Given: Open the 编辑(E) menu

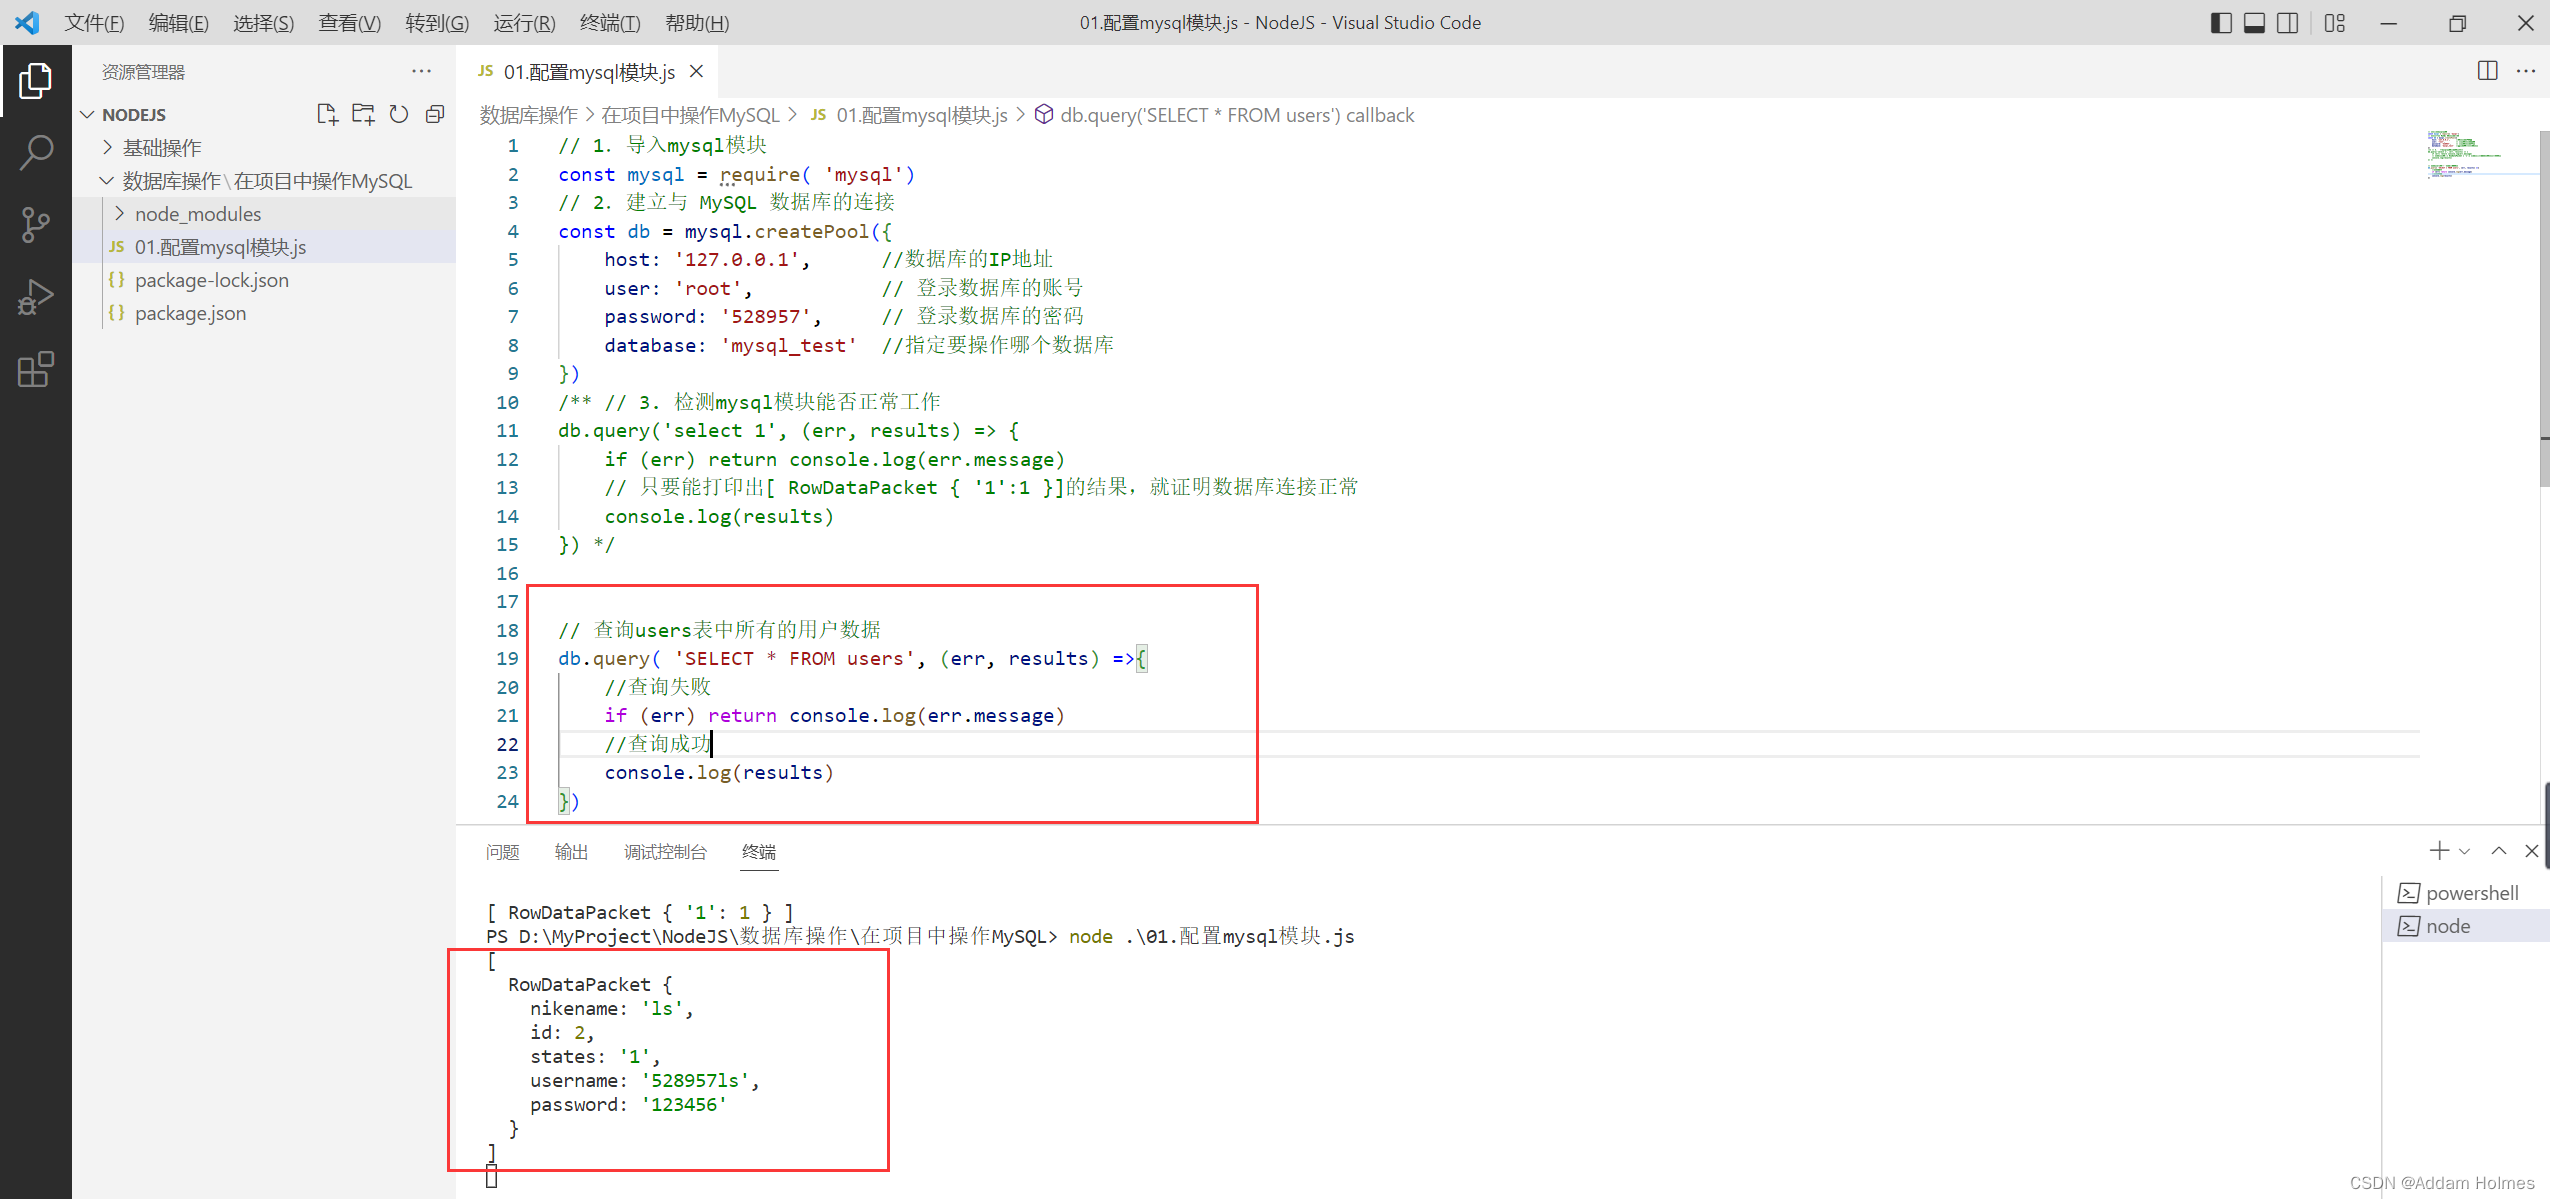Looking at the screenshot, I should point(179,23).
